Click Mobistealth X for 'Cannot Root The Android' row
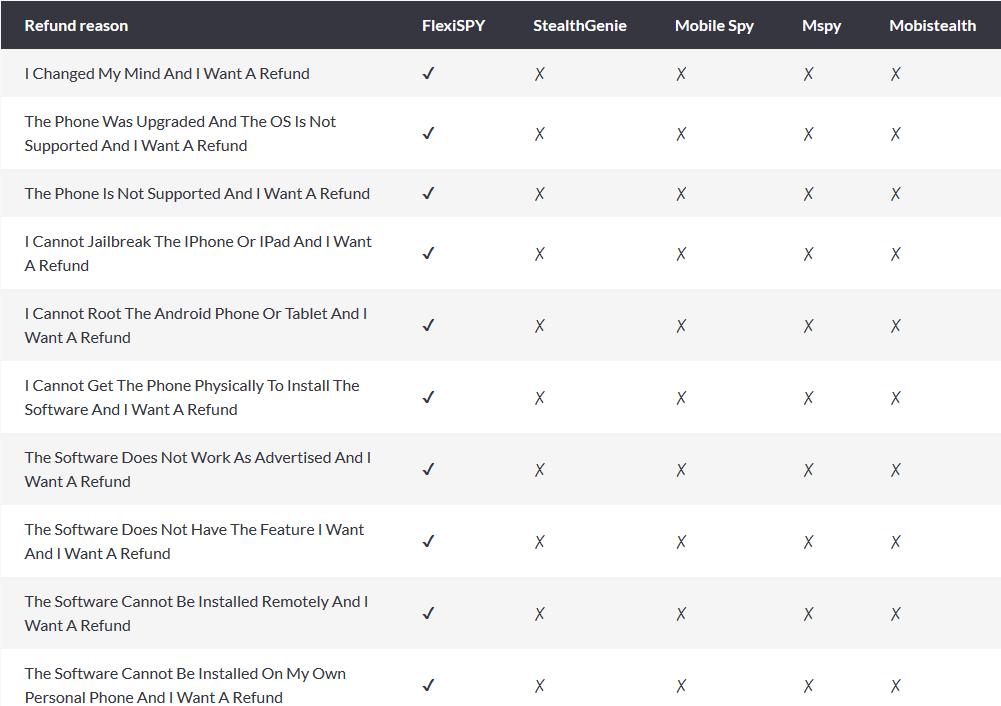The image size is (1001, 706). [x=896, y=326]
